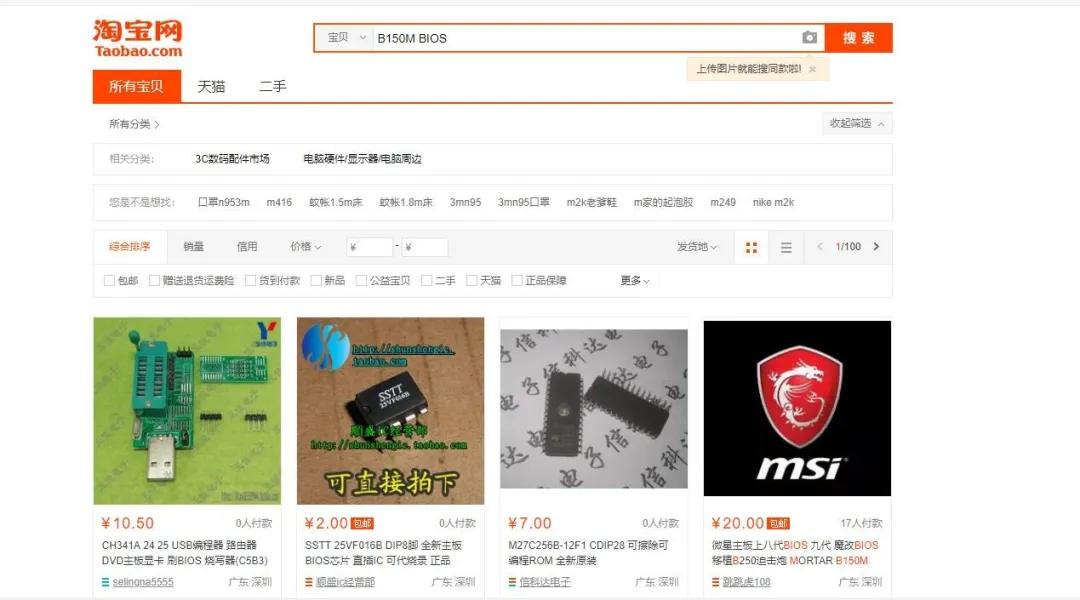Click the minimum price input field
The height and width of the screenshot is (600, 1080).
coord(370,247)
